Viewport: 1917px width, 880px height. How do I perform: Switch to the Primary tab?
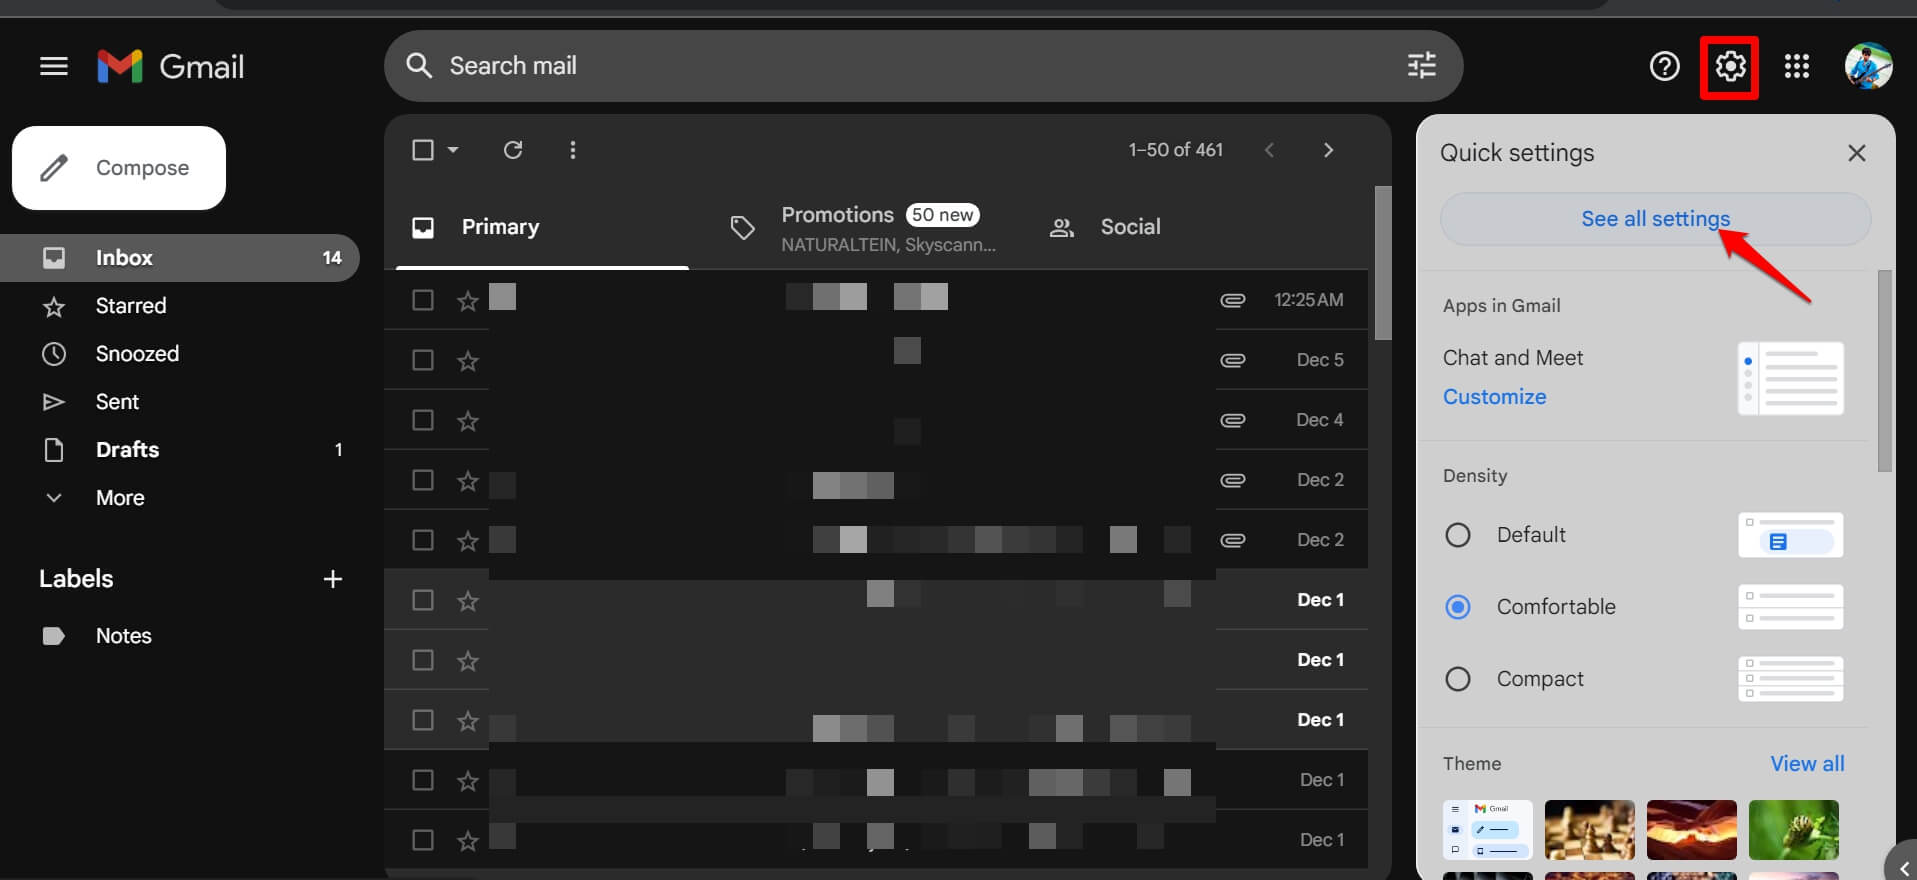(542, 227)
